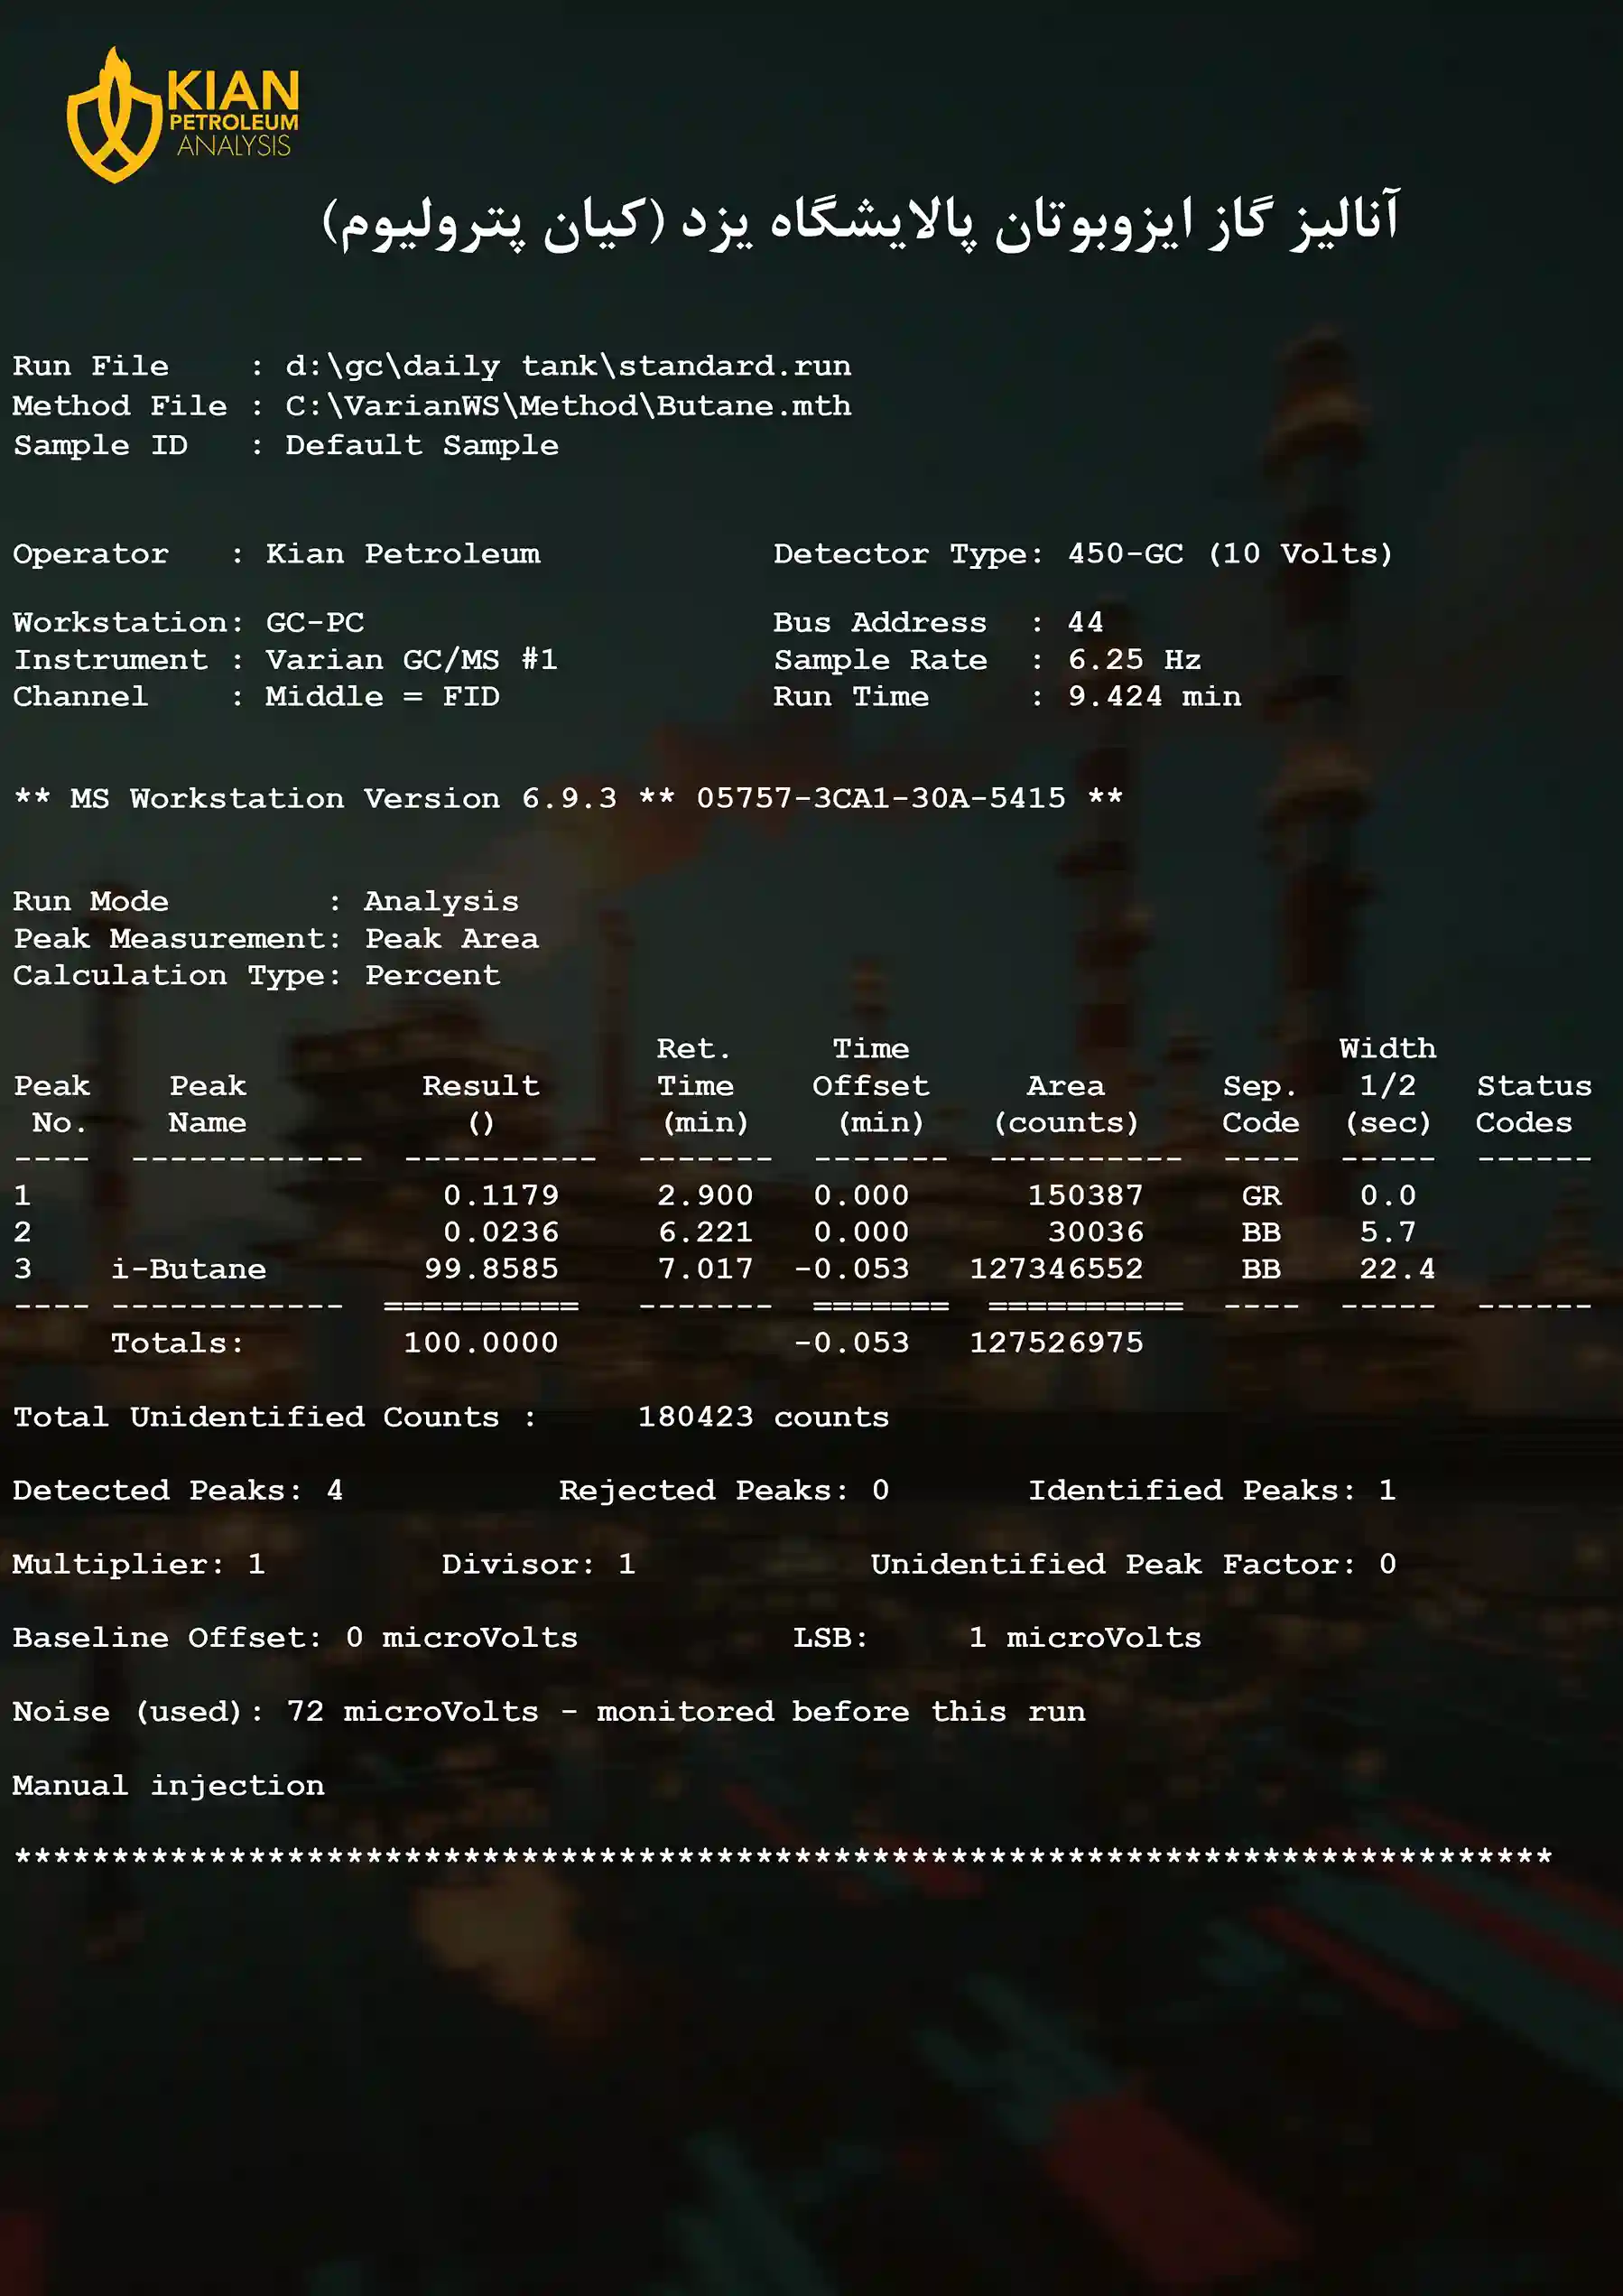Image resolution: width=1623 pixels, height=2296 pixels.
Task: Click the peak 1 area value 150387
Action: pos(1085,1195)
